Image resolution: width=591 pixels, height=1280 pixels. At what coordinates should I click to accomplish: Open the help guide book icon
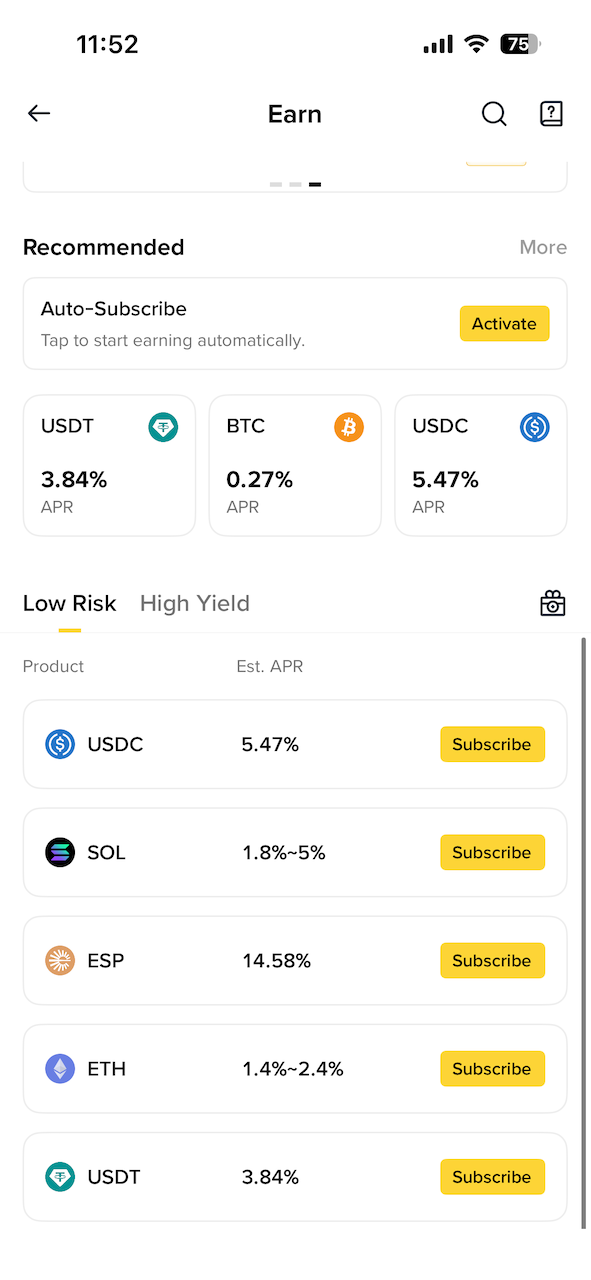pos(551,113)
